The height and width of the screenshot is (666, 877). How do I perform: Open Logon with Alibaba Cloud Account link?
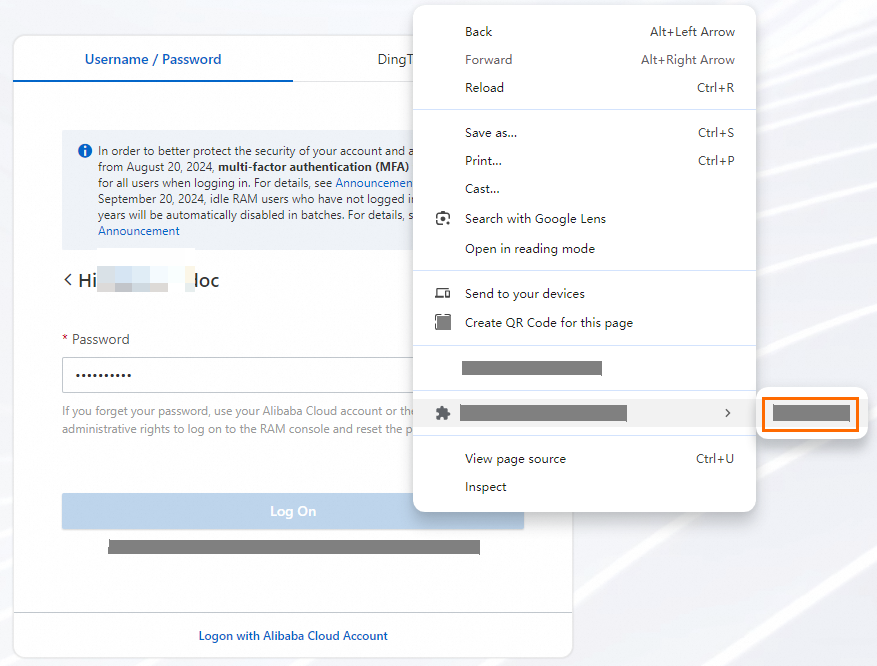[x=293, y=636]
